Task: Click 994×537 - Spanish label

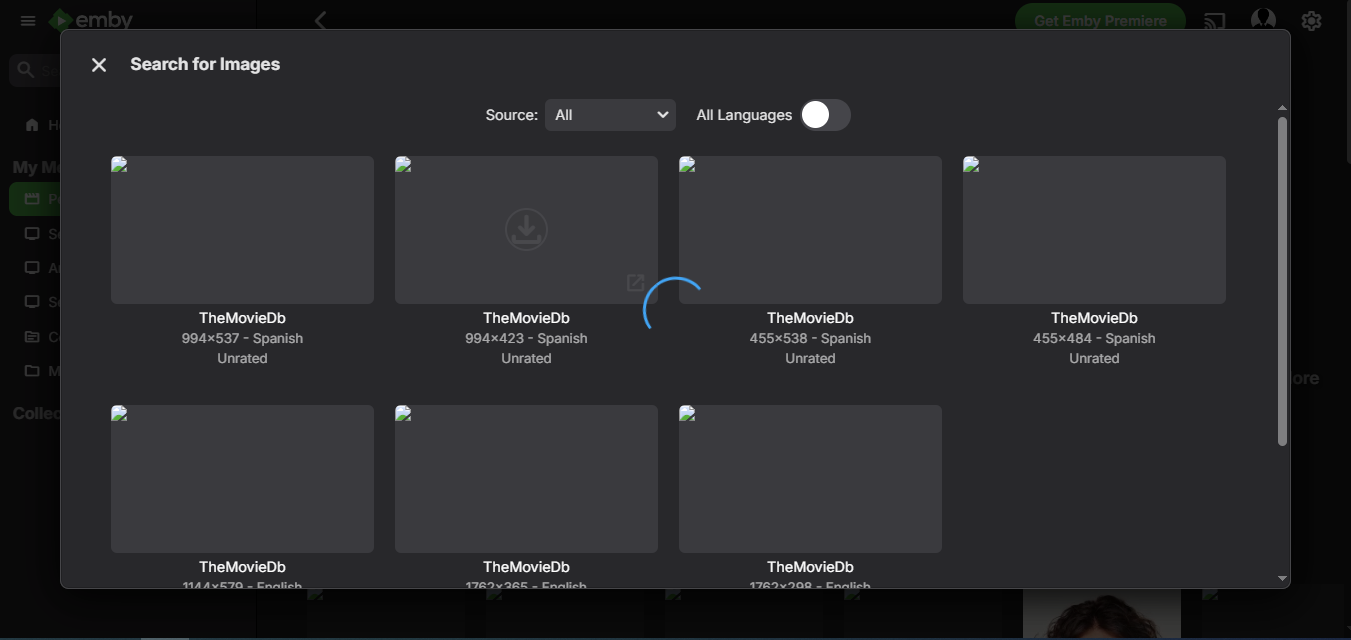Action: click(242, 338)
